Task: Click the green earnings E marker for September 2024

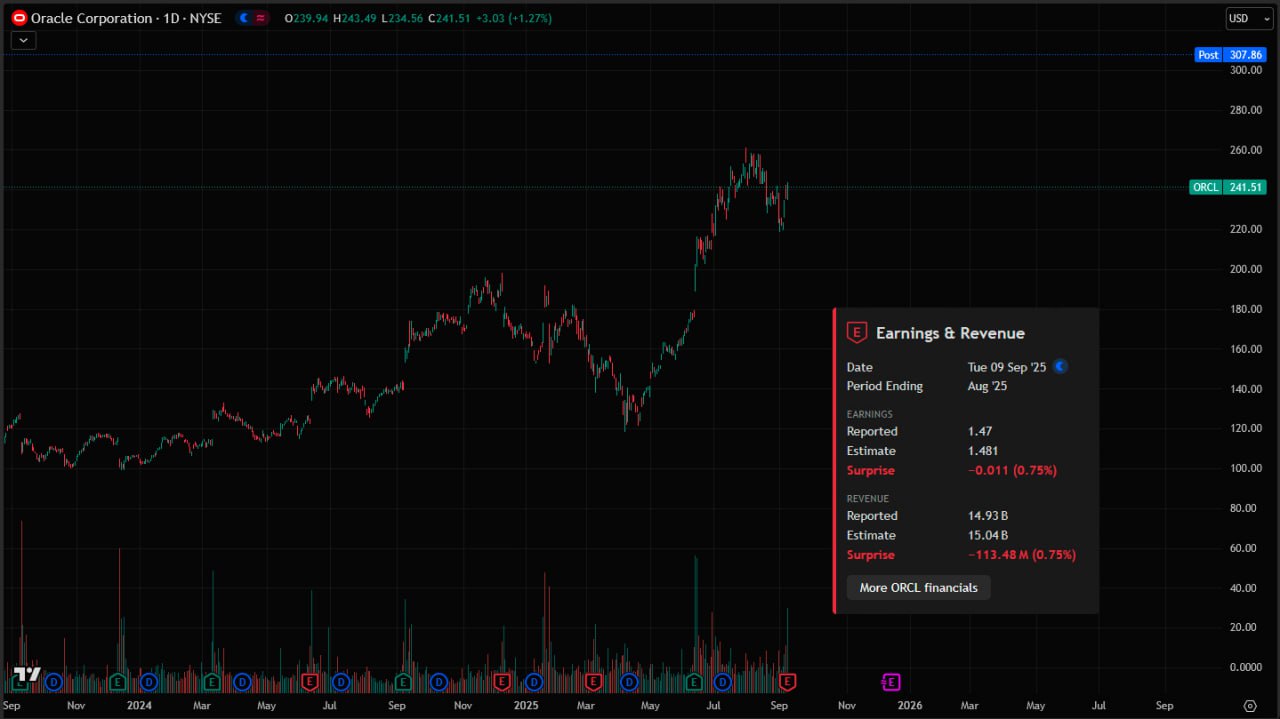Action: (x=403, y=682)
